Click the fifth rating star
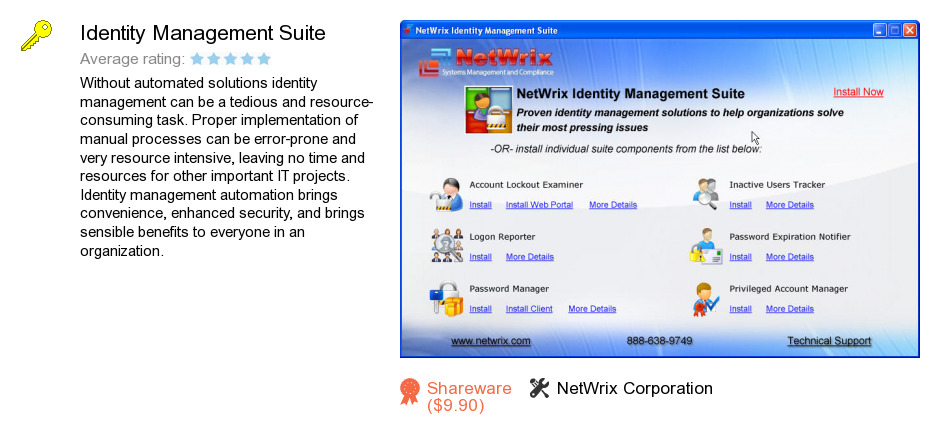The image size is (940, 441). 264,59
